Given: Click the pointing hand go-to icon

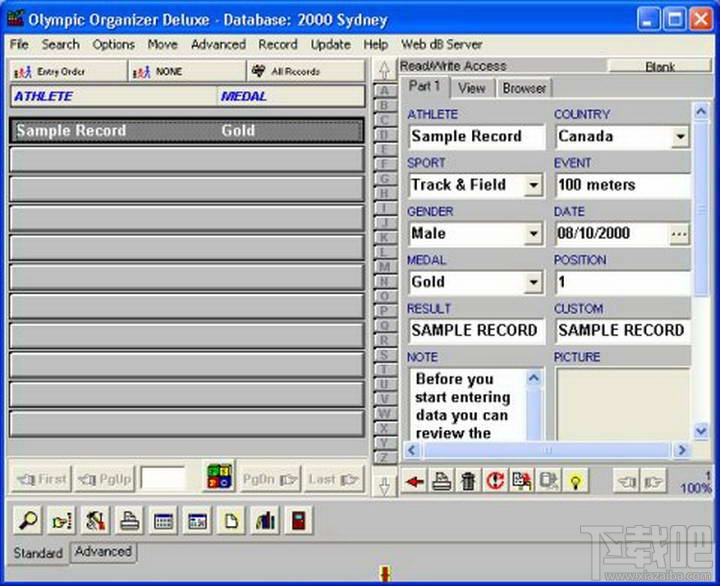Looking at the screenshot, I should 62,520.
